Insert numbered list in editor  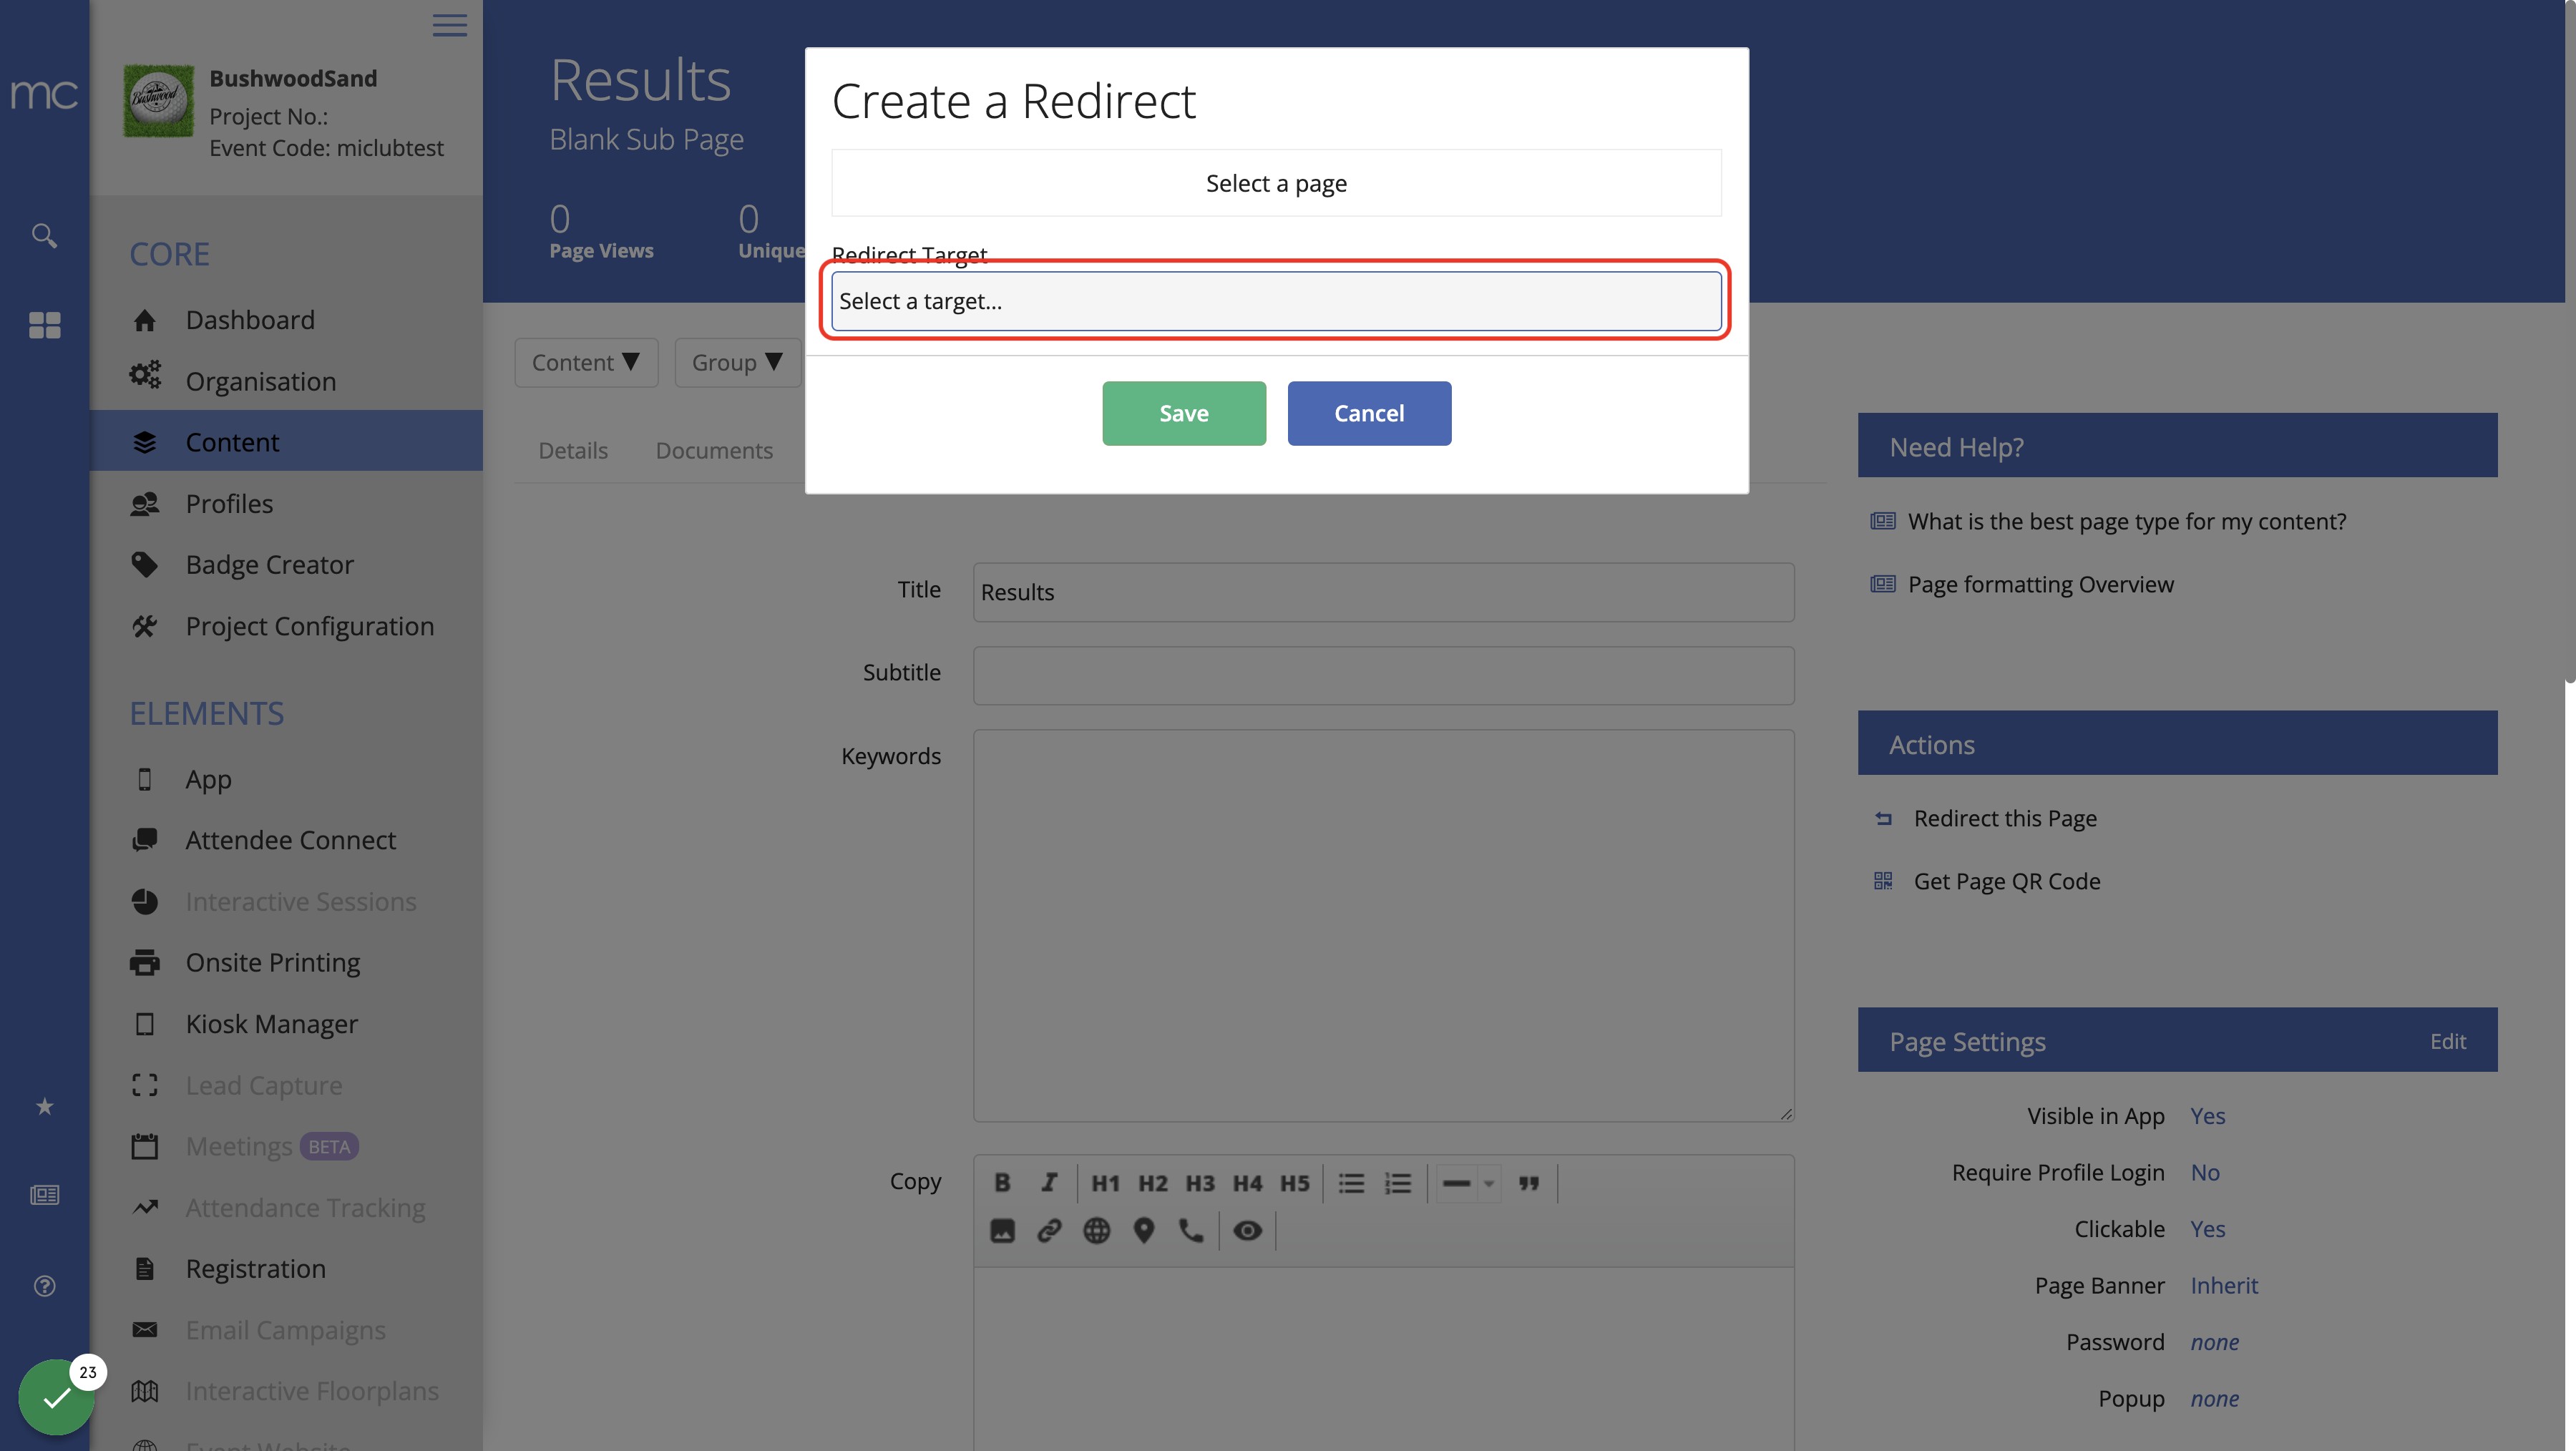tap(1398, 1183)
